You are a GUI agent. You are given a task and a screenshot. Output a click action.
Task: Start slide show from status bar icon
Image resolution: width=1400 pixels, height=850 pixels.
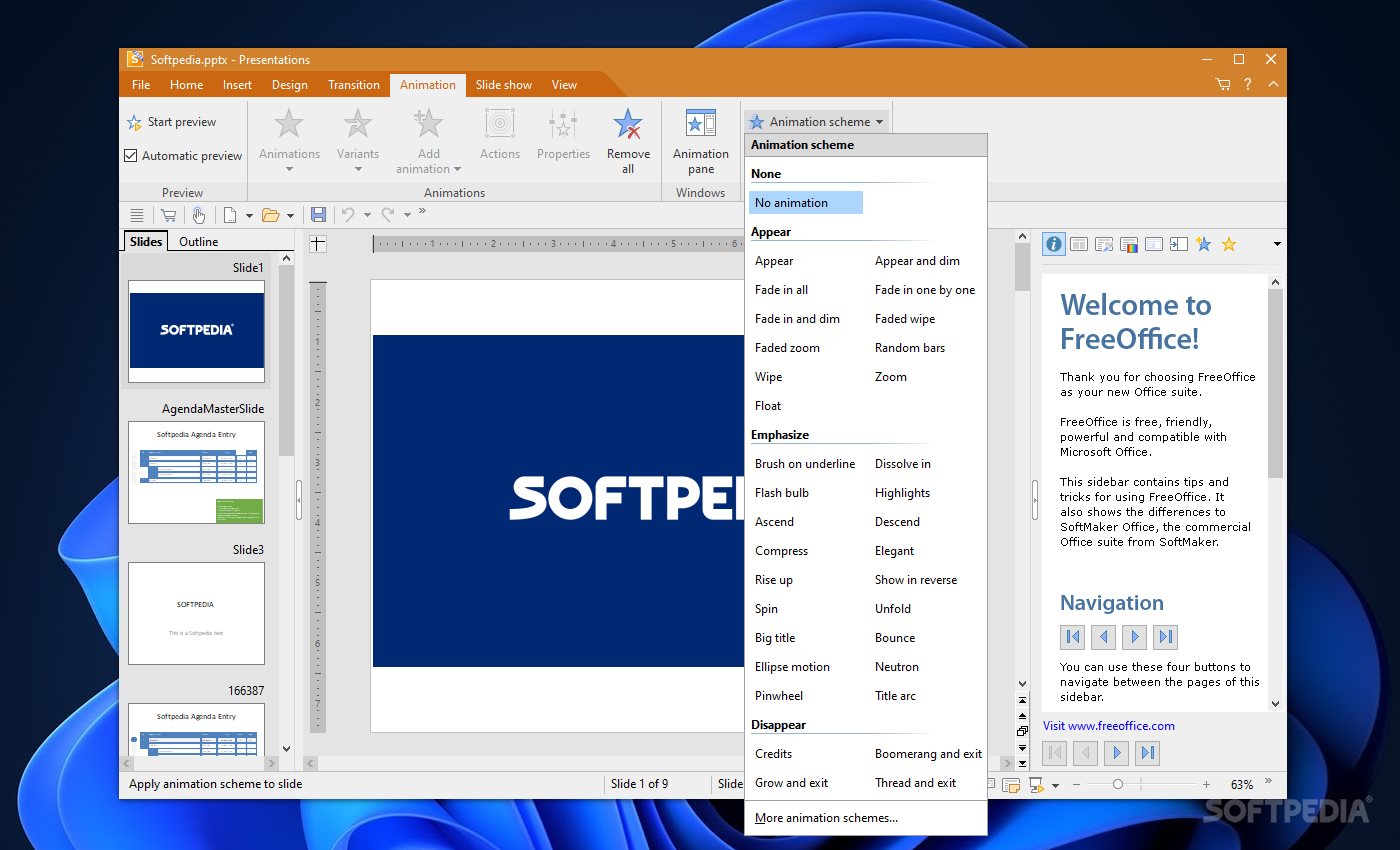click(1036, 785)
